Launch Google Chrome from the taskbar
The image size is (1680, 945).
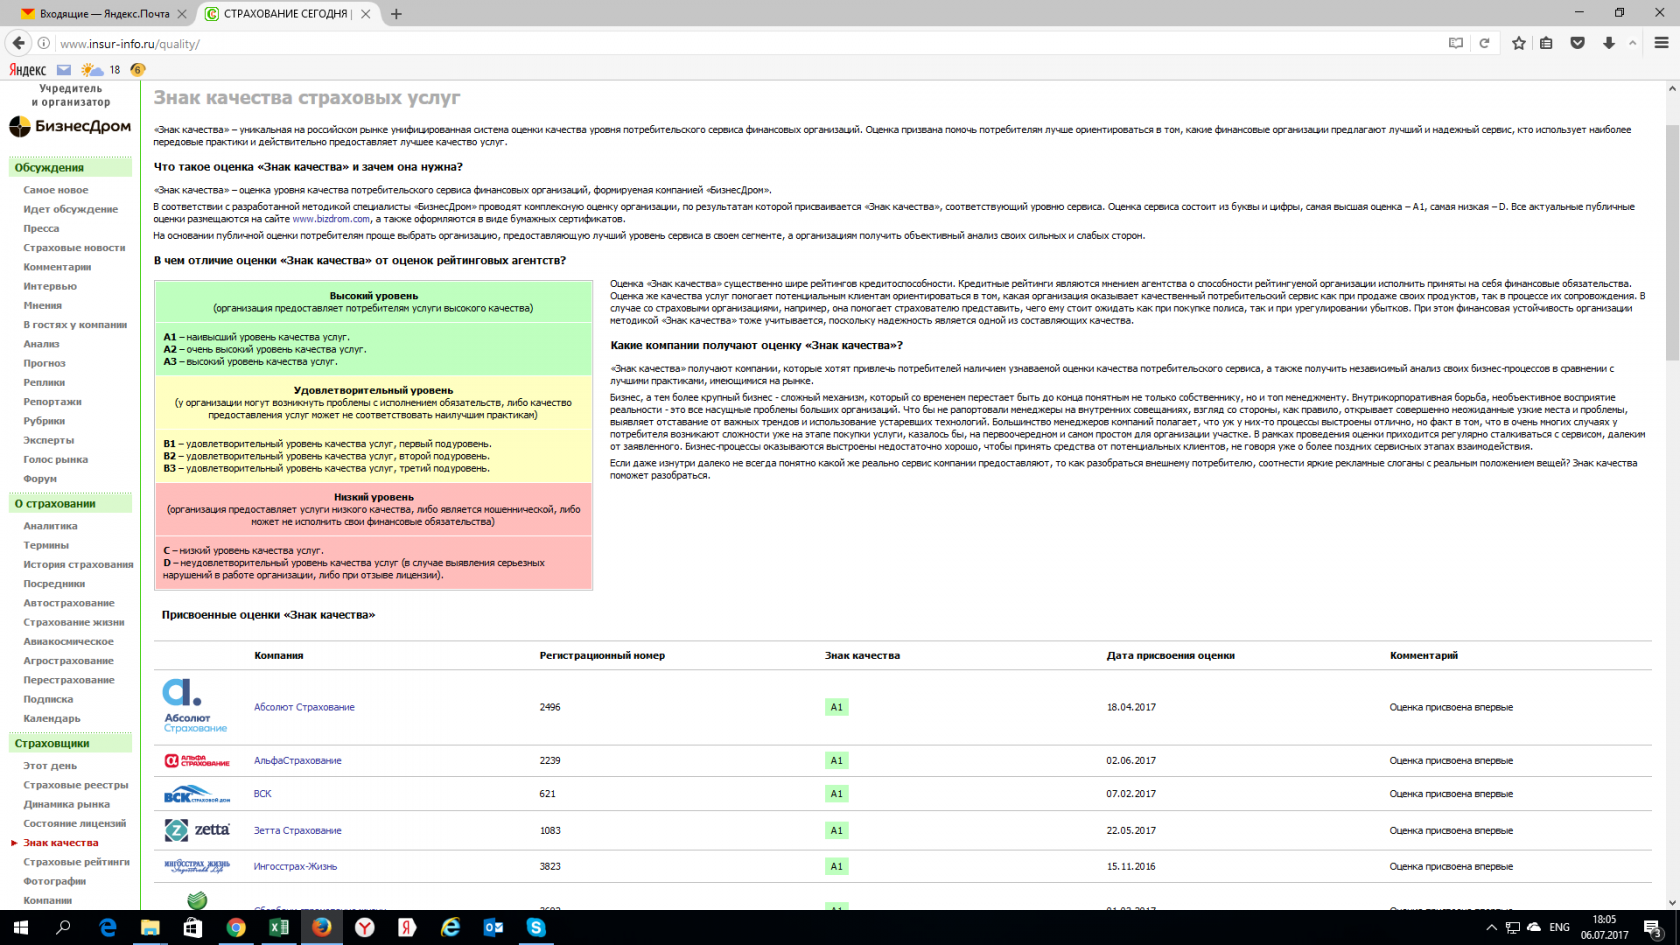point(236,928)
